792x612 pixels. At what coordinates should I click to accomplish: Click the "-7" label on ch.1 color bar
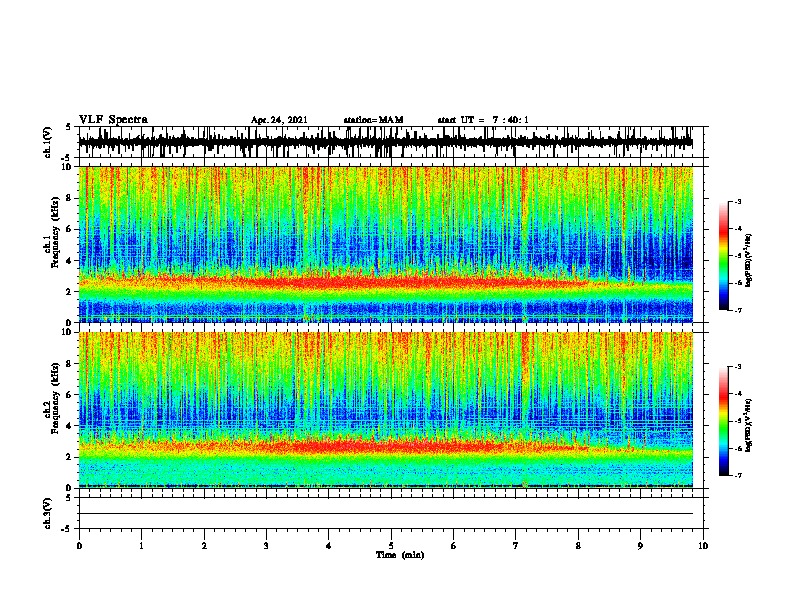coord(737,310)
